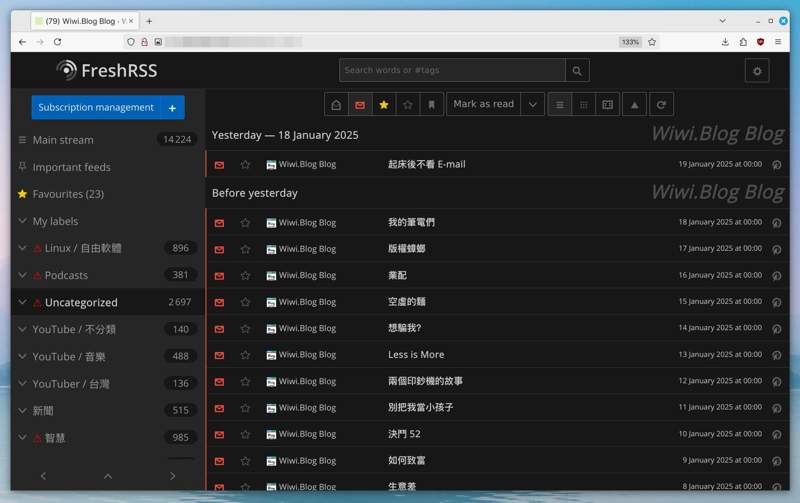The width and height of the screenshot is (800, 503).
Task: Select the 智慧 category
Action: pyautogui.click(x=55, y=438)
